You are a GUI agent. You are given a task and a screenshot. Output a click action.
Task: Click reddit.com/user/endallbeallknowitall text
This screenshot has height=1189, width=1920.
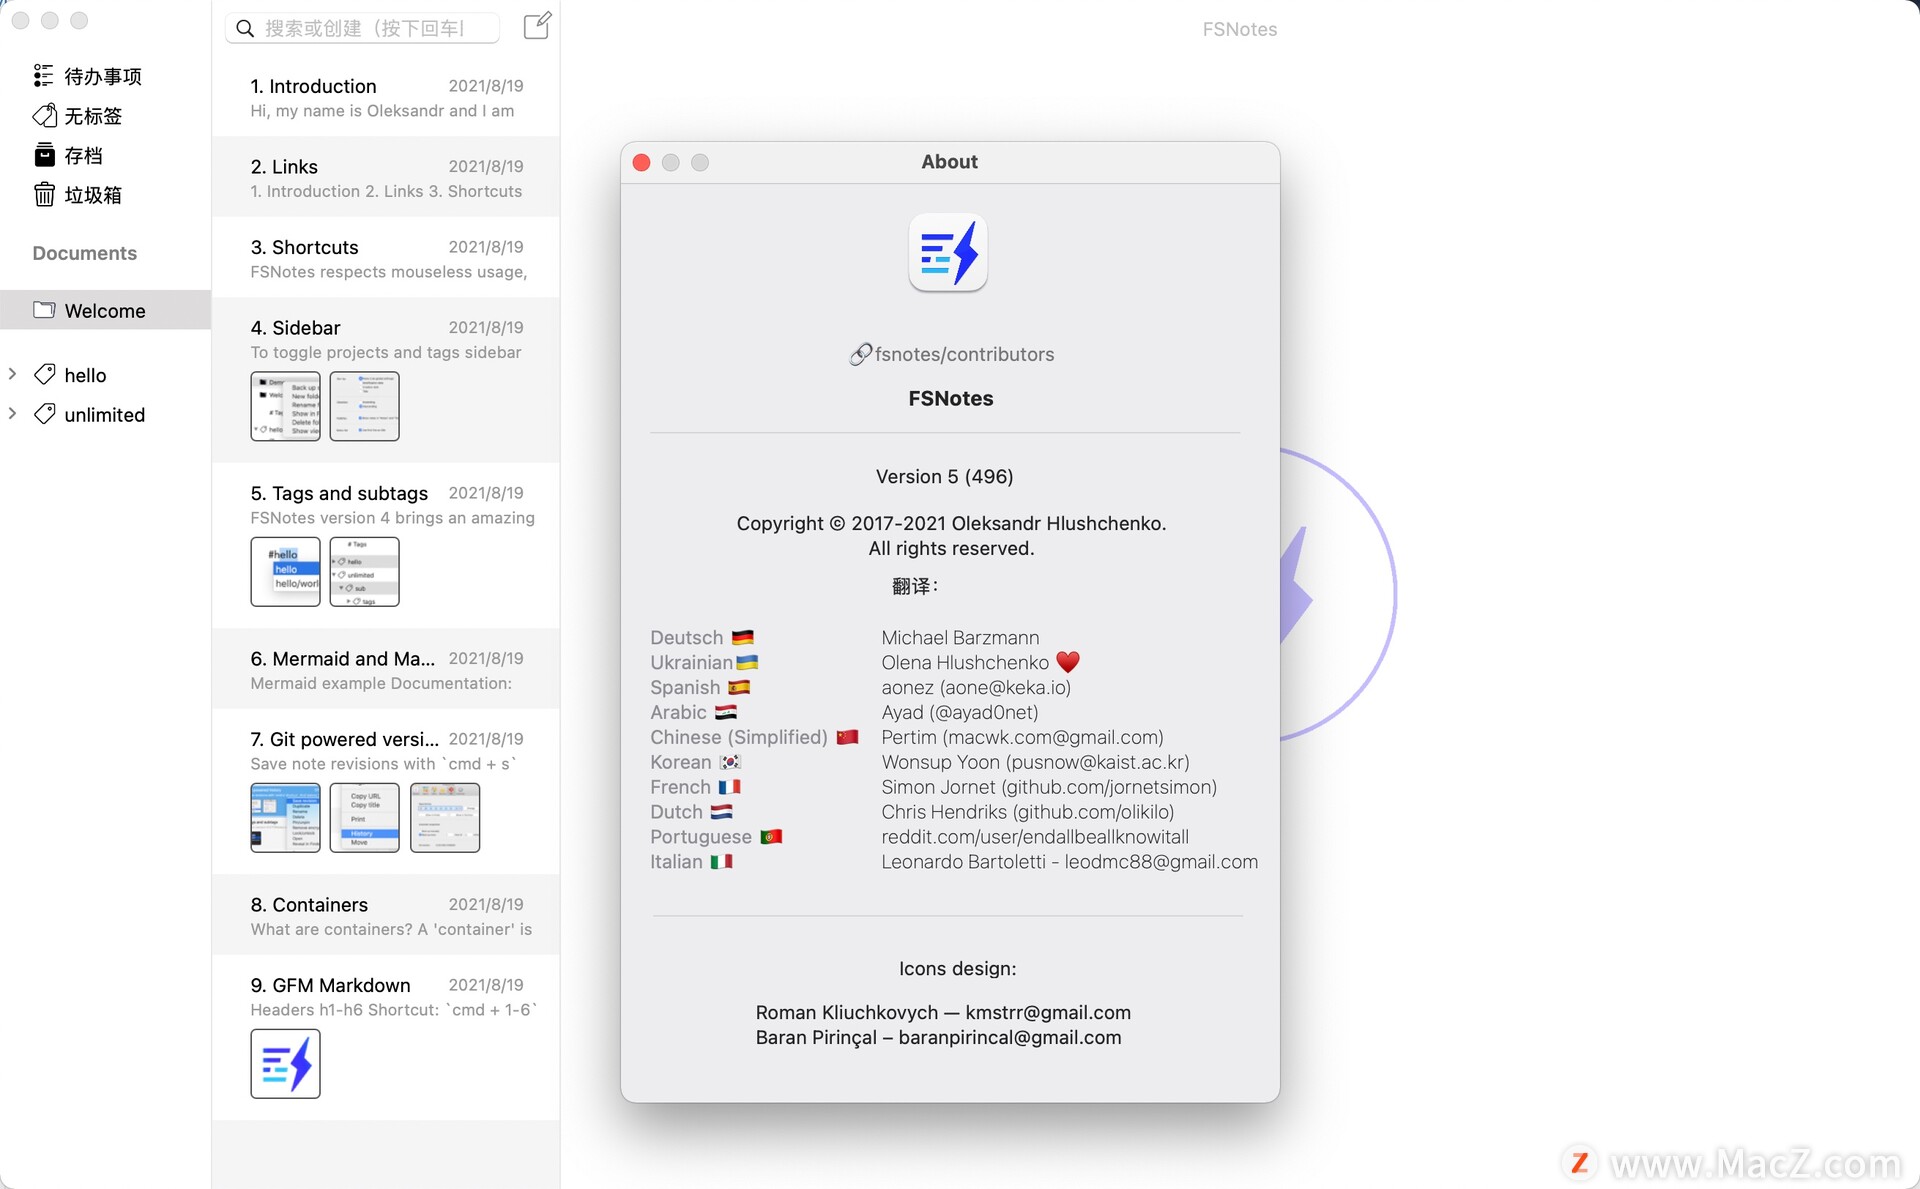tap(1035, 837)
